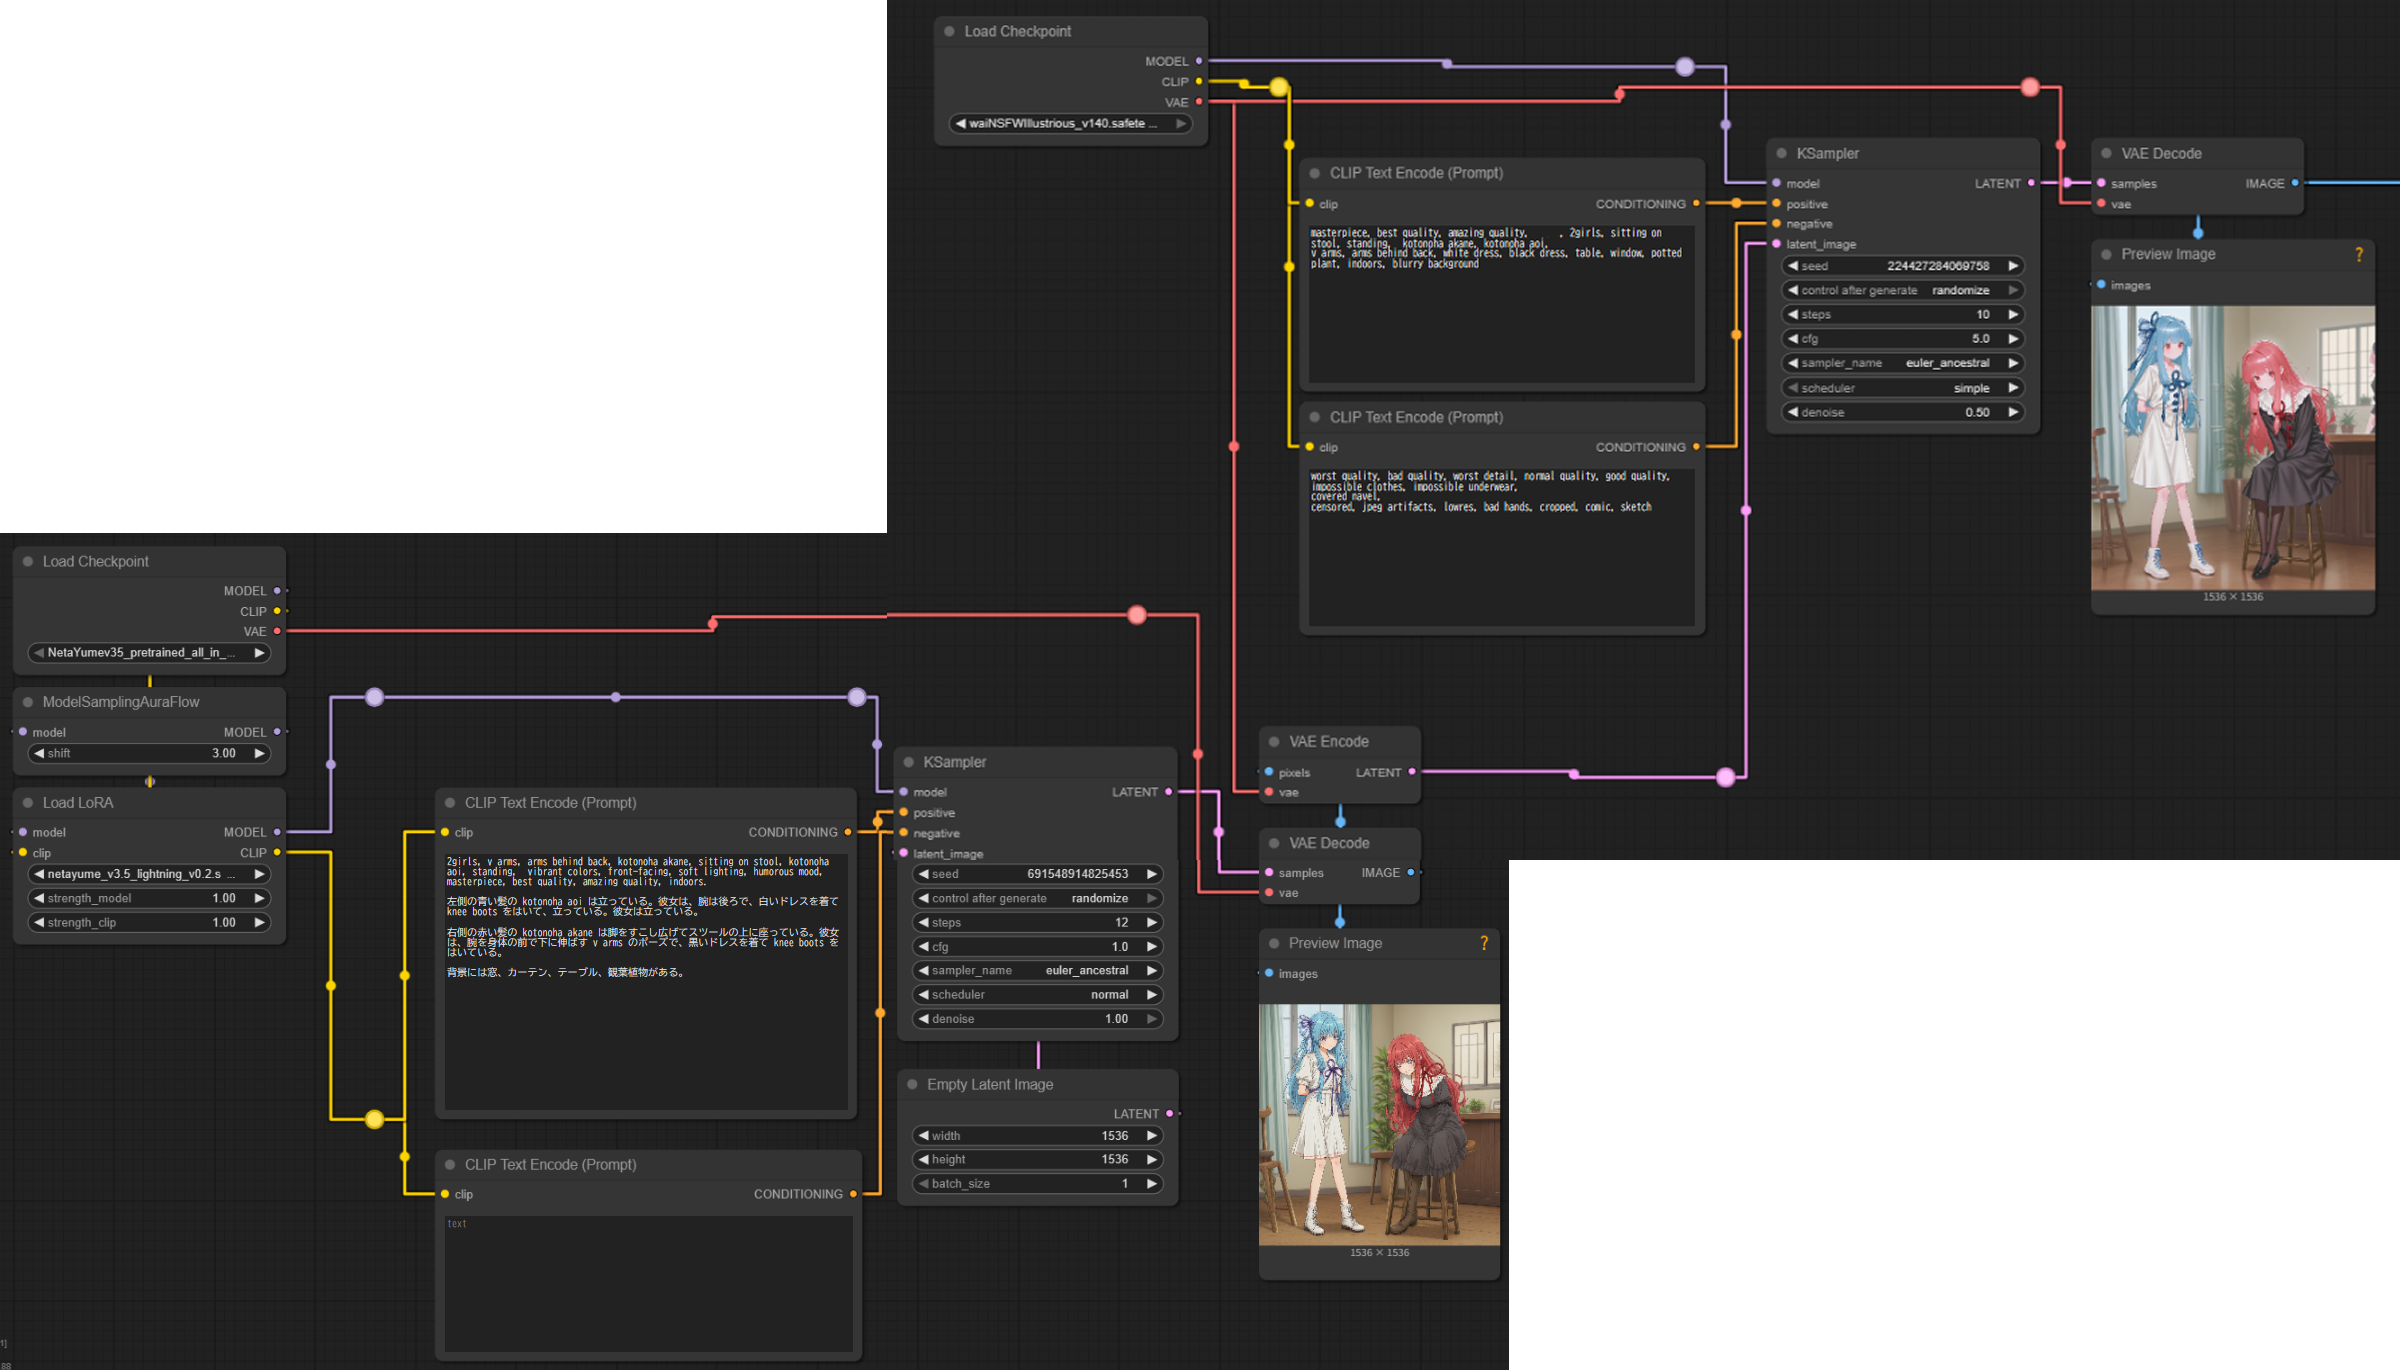This screenshot has width=2400, height=1370.
Task: Click the right arrow on width 1536
Action: (1151, 1135)
